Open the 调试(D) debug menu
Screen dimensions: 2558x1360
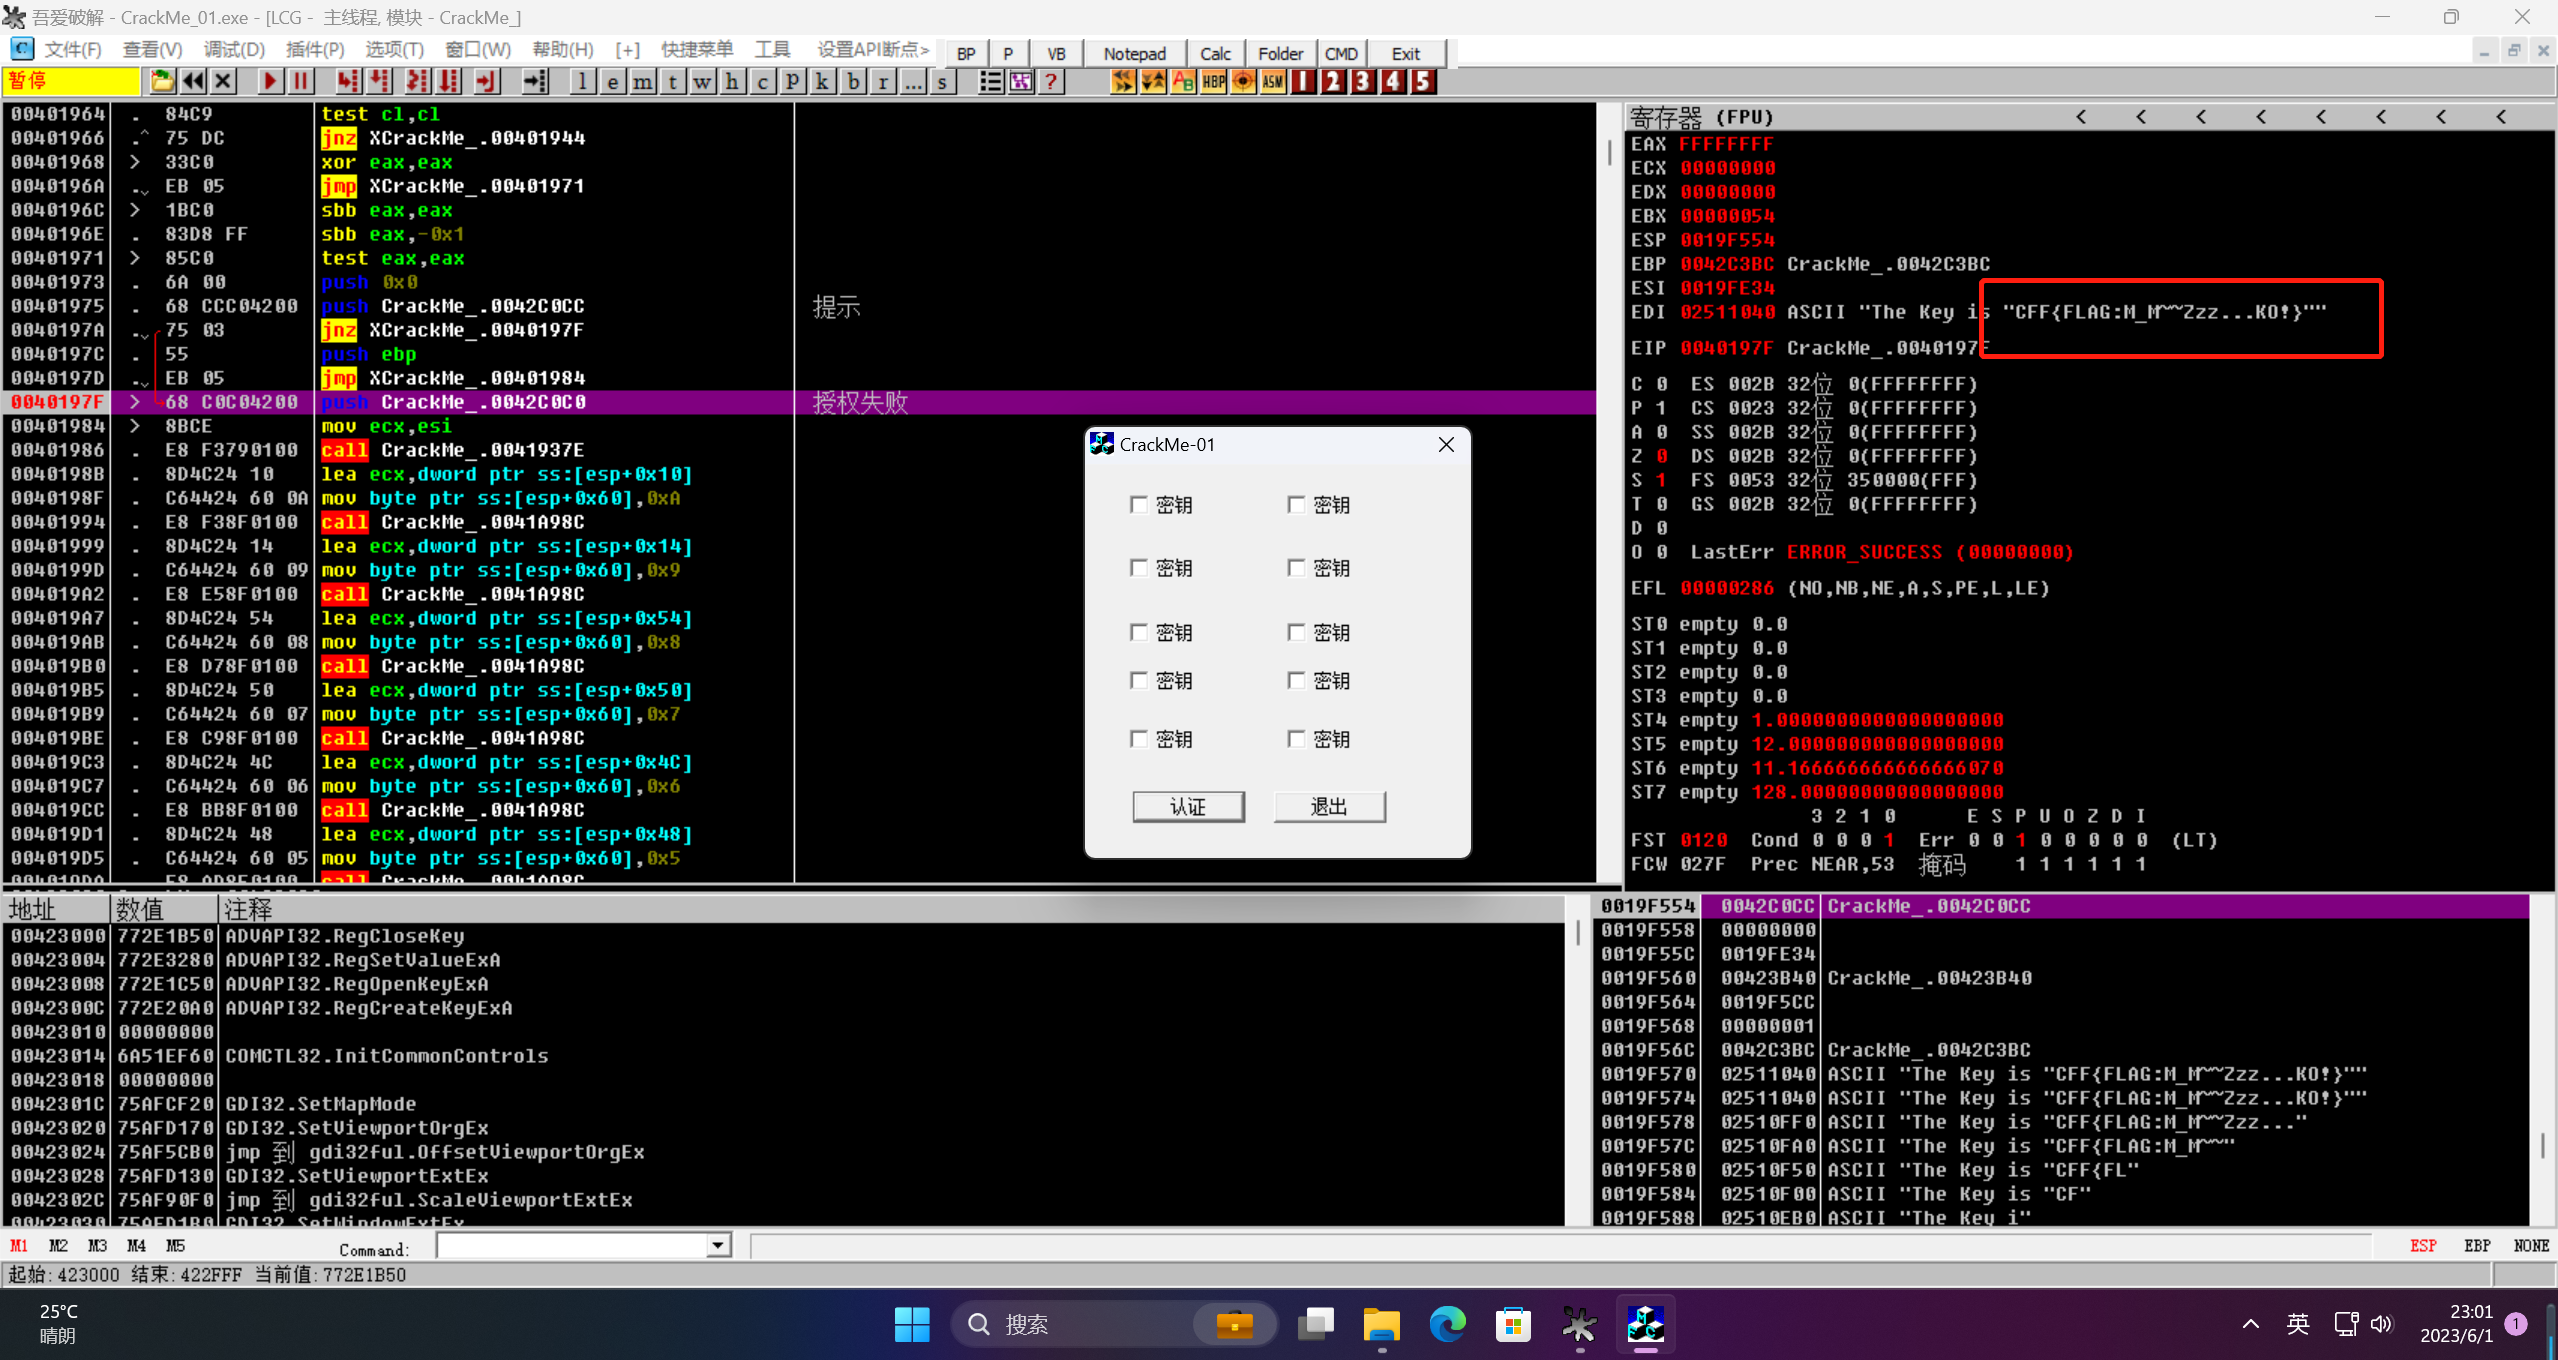coord(234,50)
